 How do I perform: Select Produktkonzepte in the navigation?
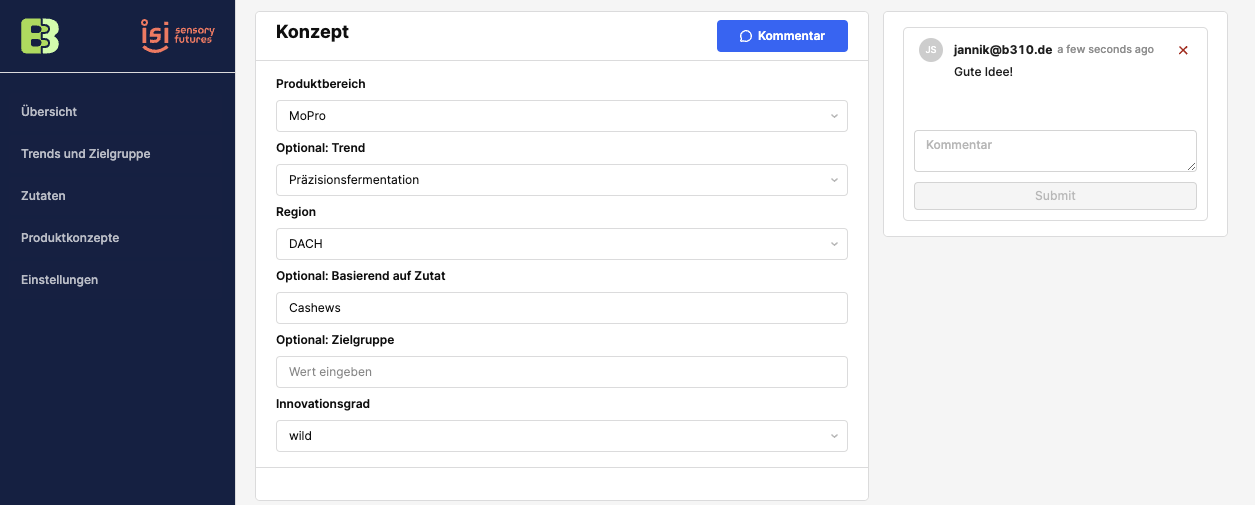coord(70,238)
